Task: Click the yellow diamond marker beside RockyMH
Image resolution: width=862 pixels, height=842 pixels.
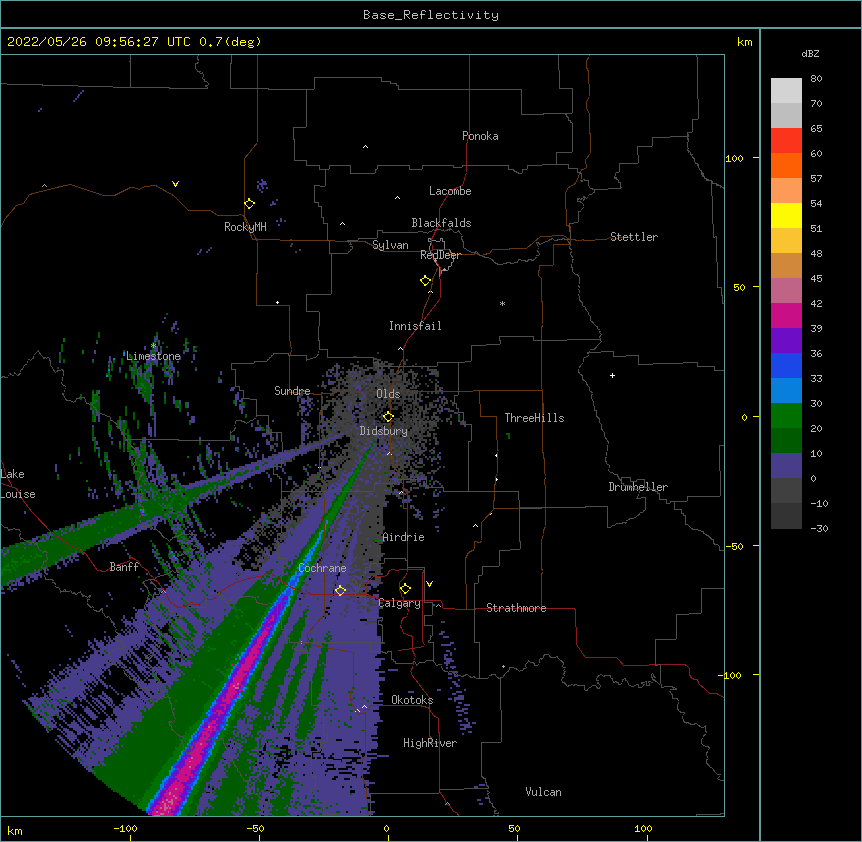Action: (x=249, y=204)
